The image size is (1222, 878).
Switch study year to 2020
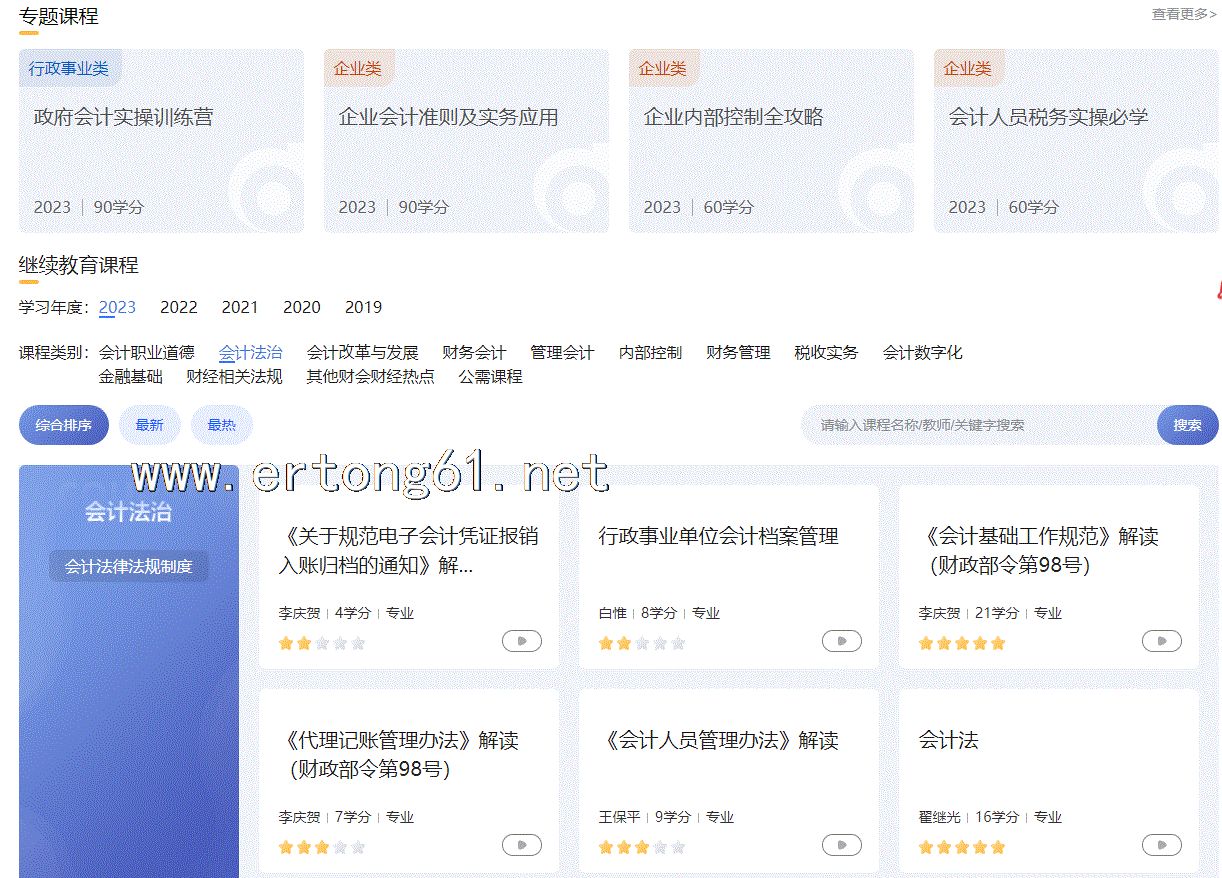302,307
